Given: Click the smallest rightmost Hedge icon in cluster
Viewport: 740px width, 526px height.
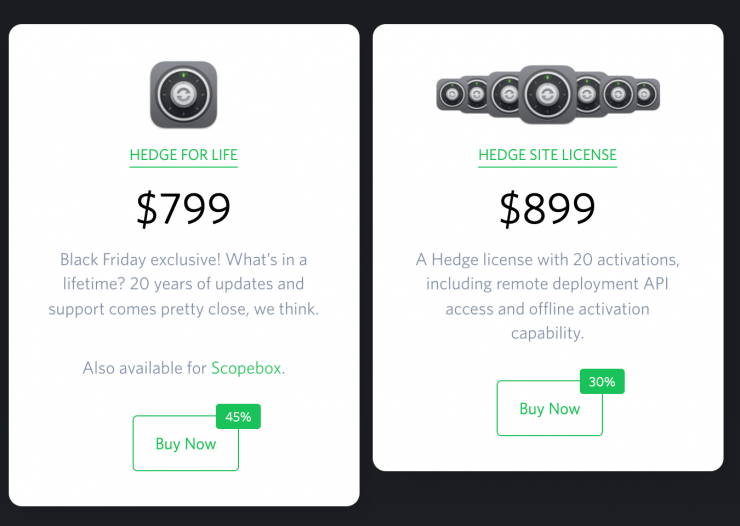Looking at the screenshot, I should [x=646, y=96].
